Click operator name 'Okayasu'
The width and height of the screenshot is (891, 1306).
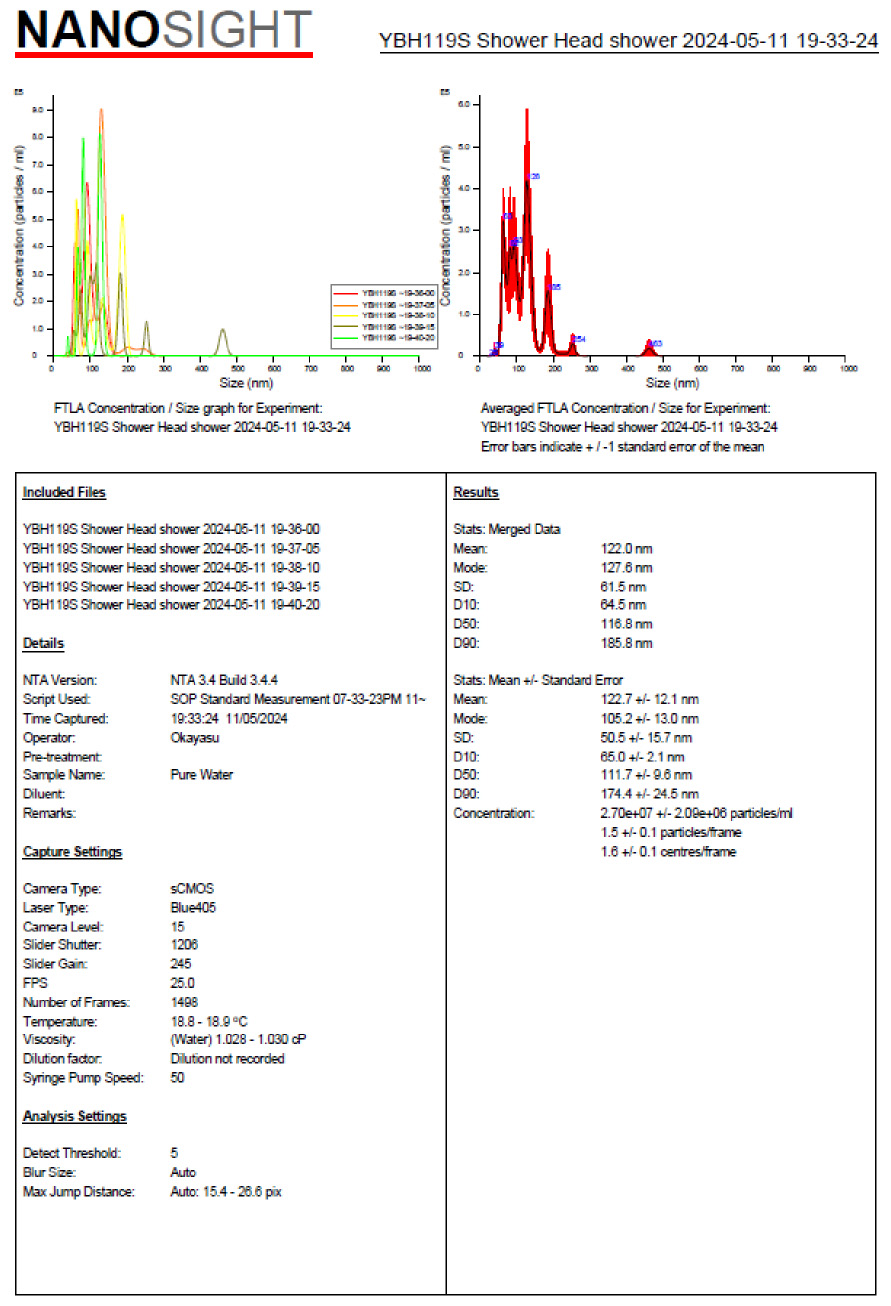(193, 737)
